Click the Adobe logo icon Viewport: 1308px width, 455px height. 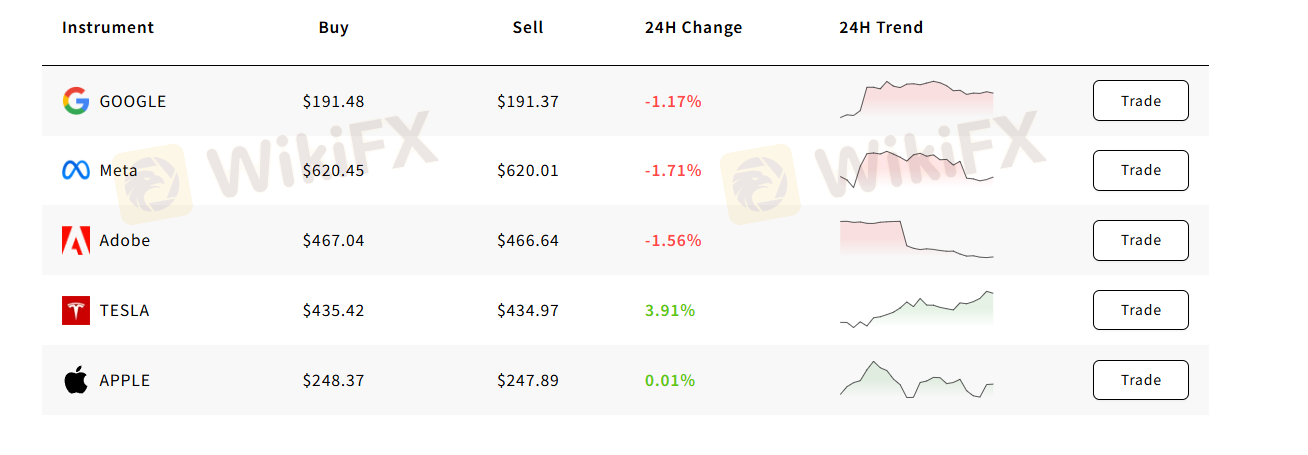click(76, 241)
